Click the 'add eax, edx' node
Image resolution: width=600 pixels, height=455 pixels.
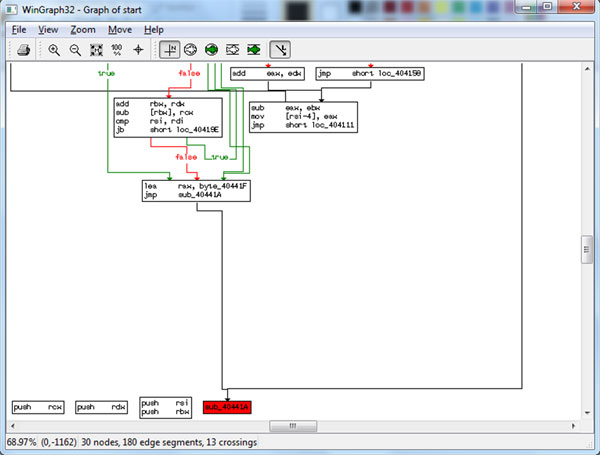[267, 73]
